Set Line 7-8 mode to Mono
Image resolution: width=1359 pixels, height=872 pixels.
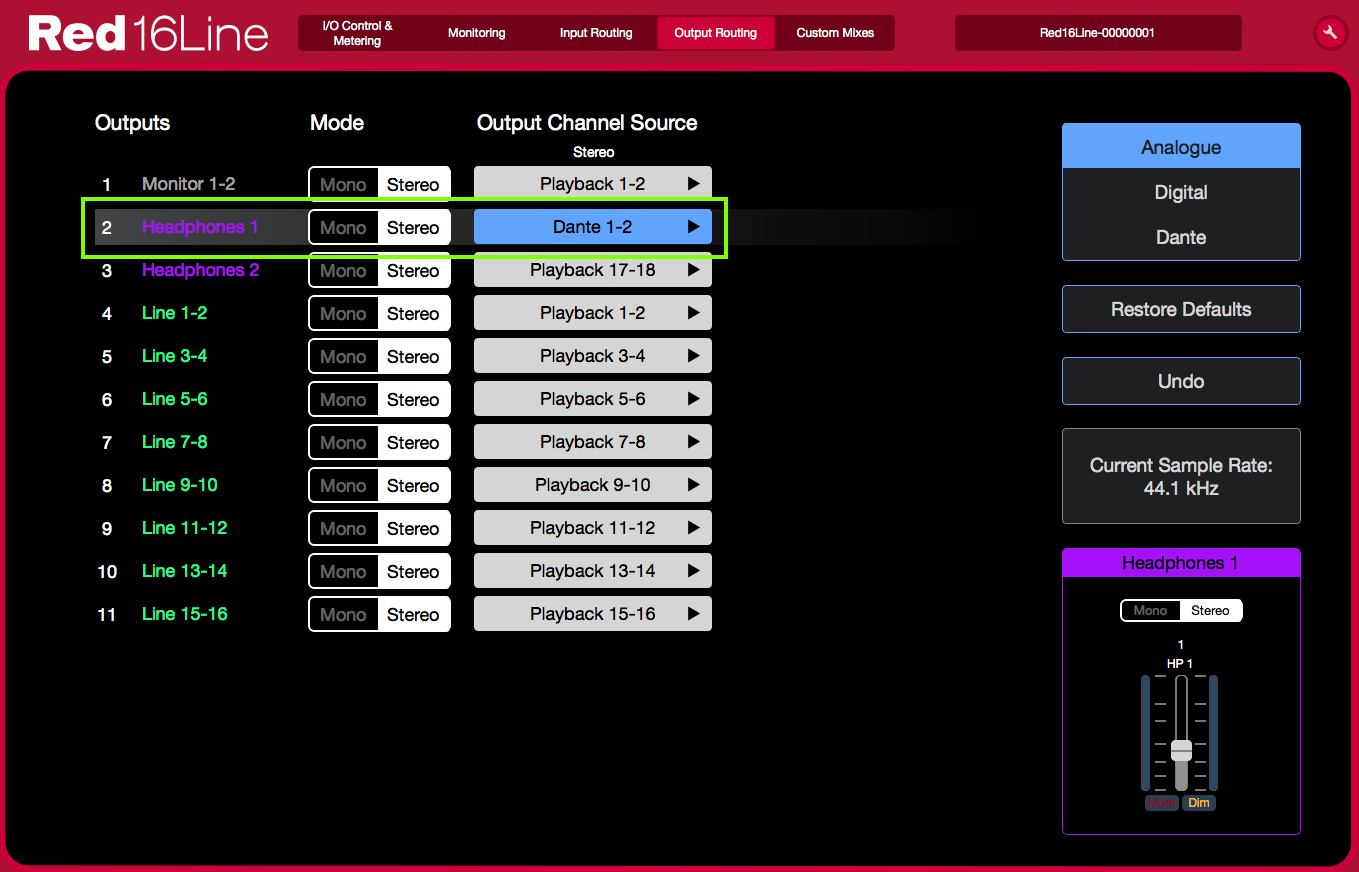coord(343,443)
